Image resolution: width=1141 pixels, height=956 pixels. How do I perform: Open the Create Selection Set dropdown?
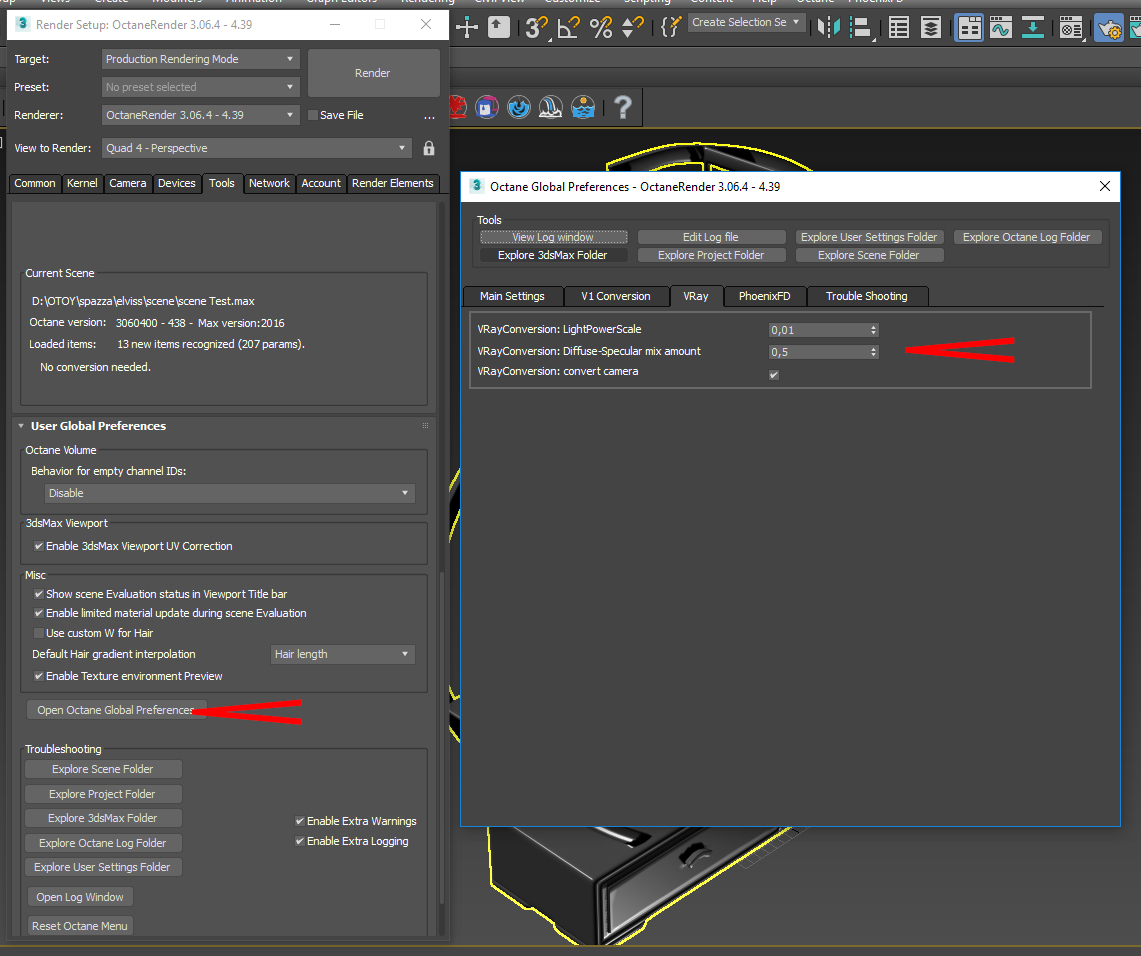click(x=746, y=22)
